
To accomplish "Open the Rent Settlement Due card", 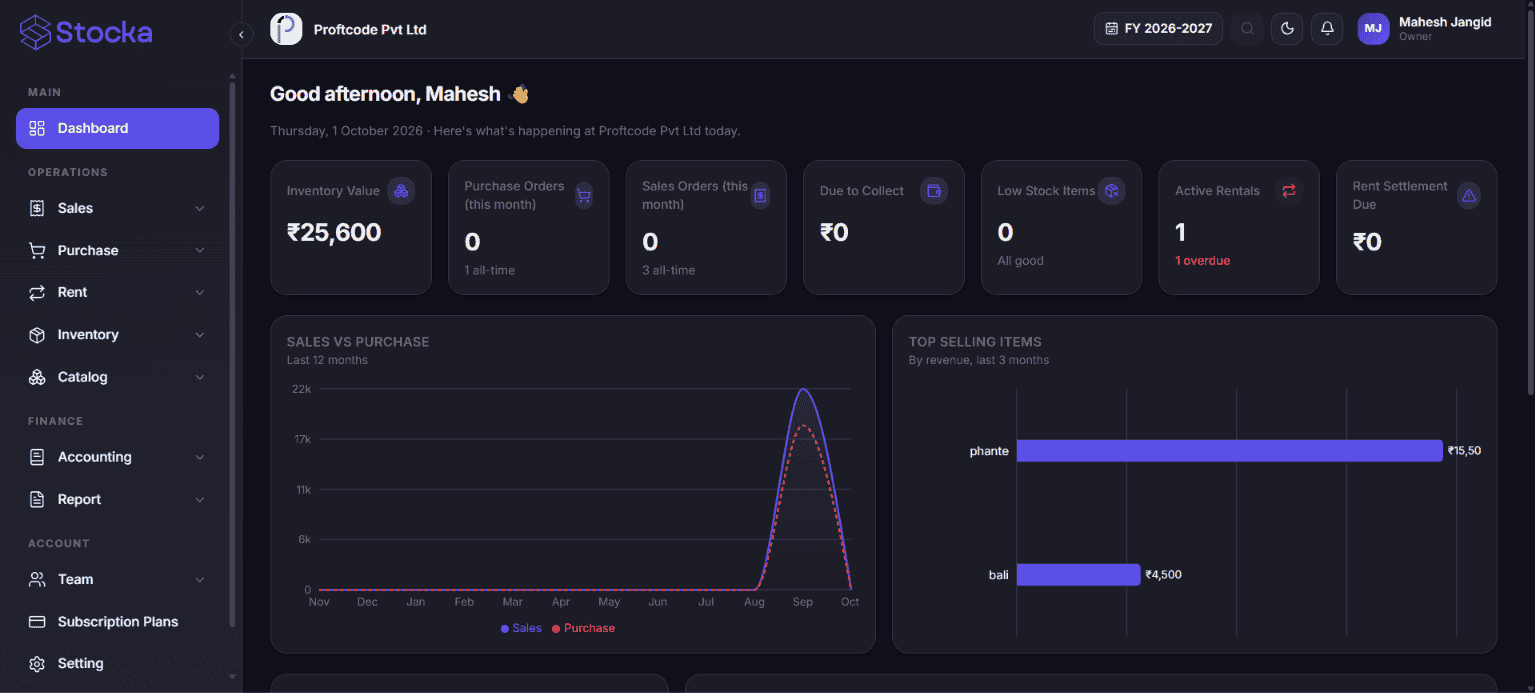I will 1417,228.
